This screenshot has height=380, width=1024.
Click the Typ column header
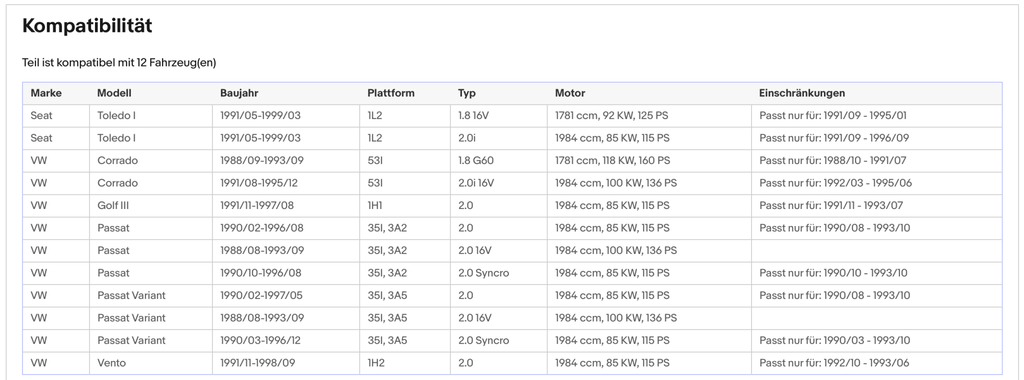[467, 93]
